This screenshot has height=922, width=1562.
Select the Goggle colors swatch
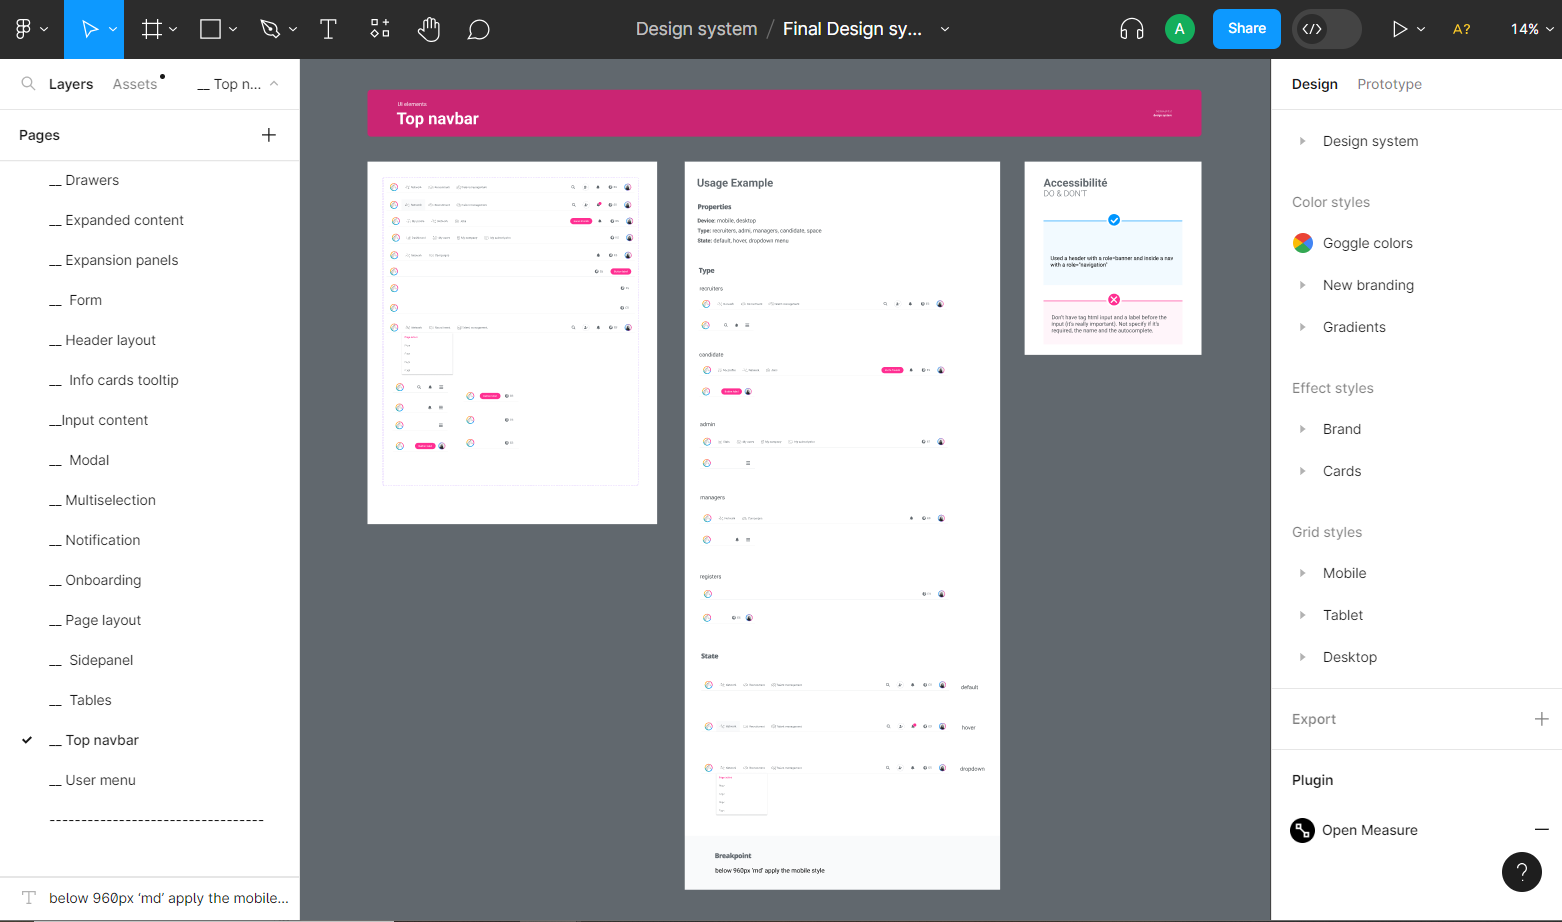[x=1303, y=243]
